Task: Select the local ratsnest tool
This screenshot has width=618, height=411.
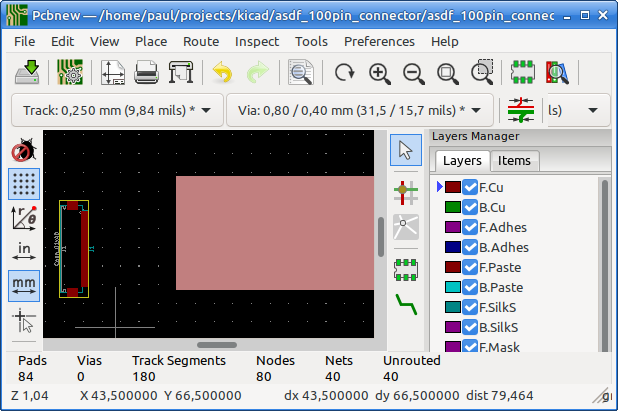Action: click(406, 227)
